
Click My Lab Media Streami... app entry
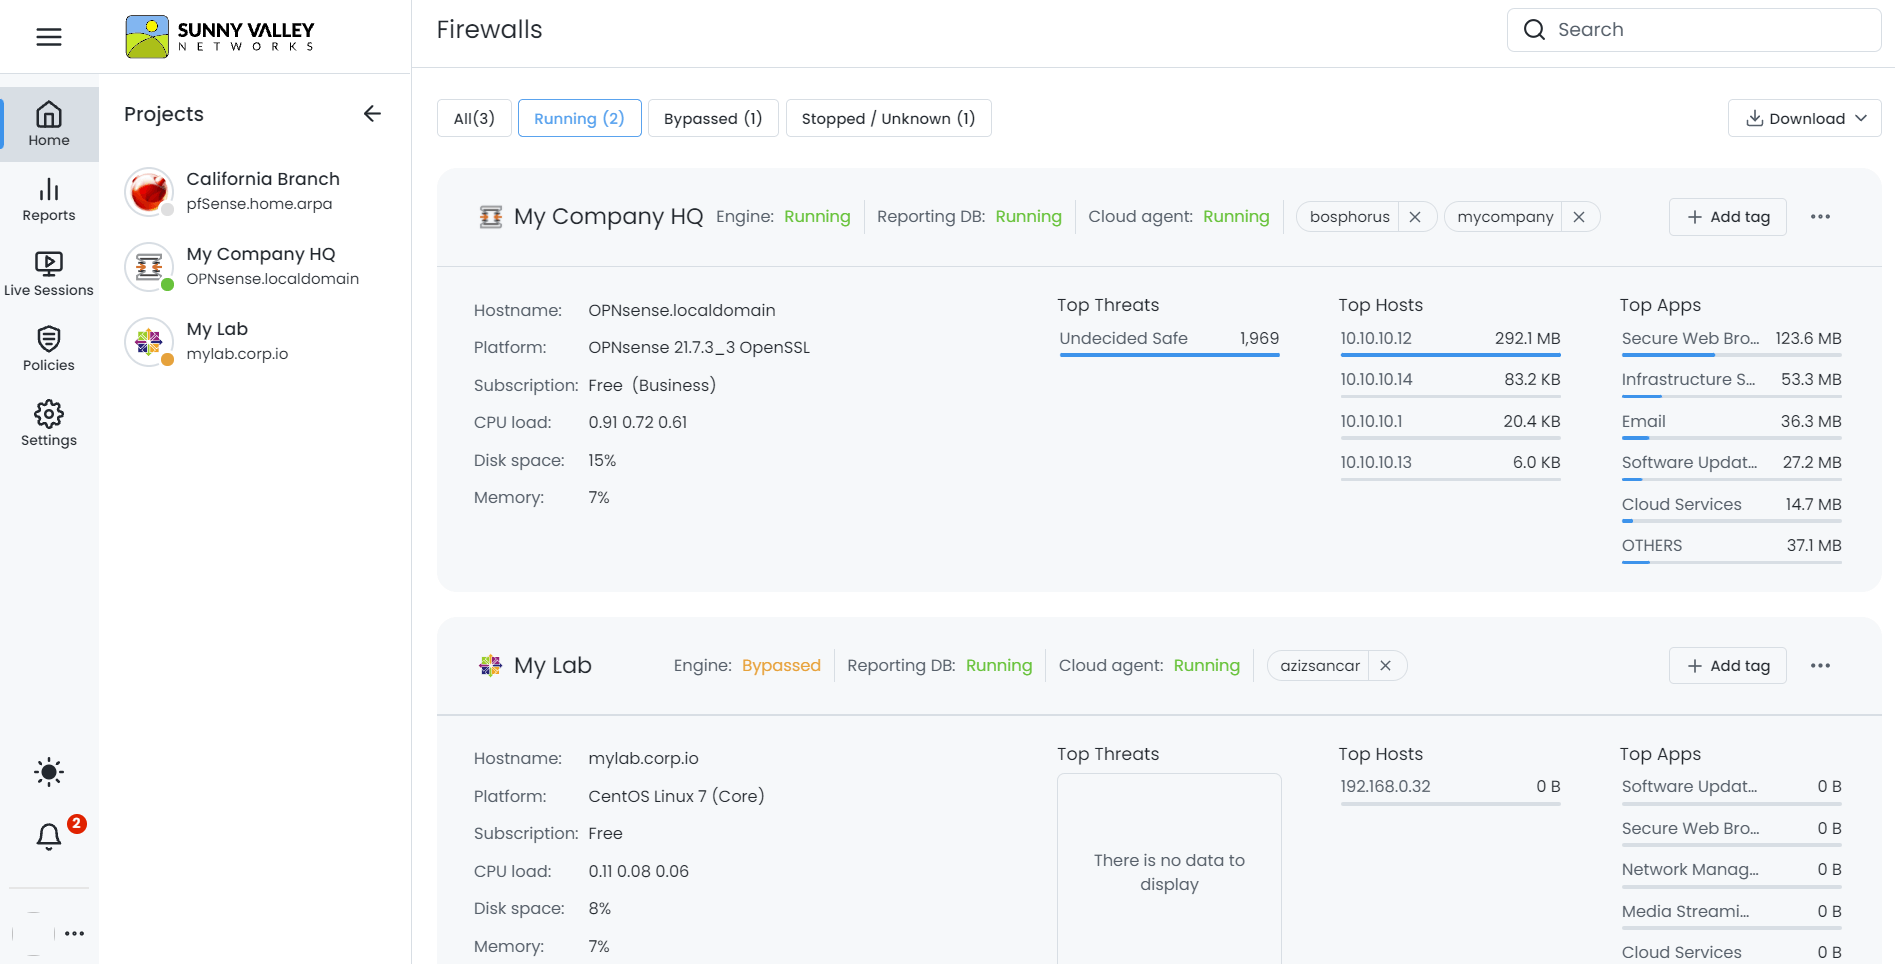pyautogui.click(x=1731, y=915)
